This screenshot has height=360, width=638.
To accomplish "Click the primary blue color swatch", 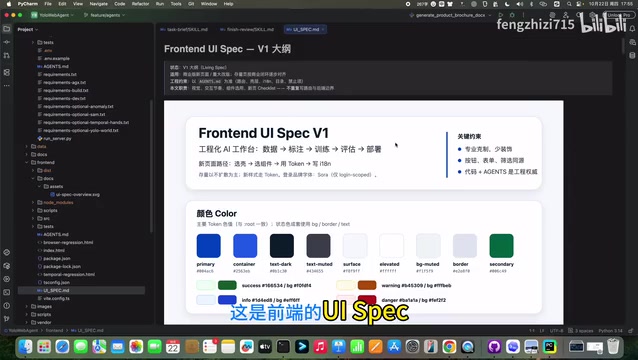I will (208, 246).
